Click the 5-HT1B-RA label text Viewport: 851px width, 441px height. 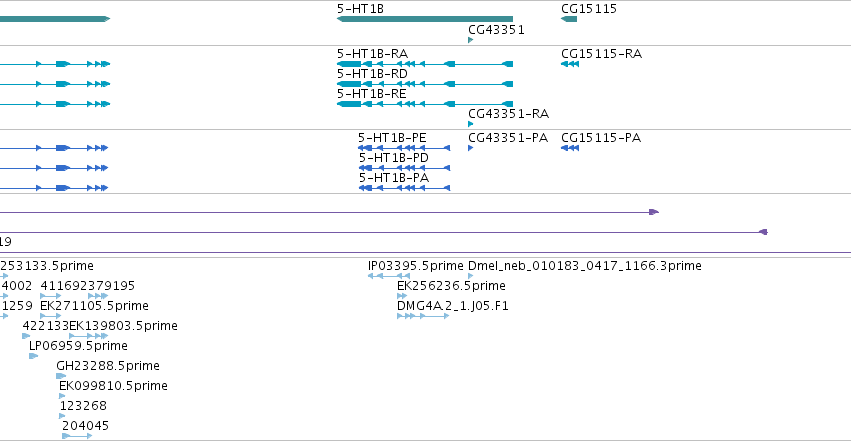click(372, 54)
